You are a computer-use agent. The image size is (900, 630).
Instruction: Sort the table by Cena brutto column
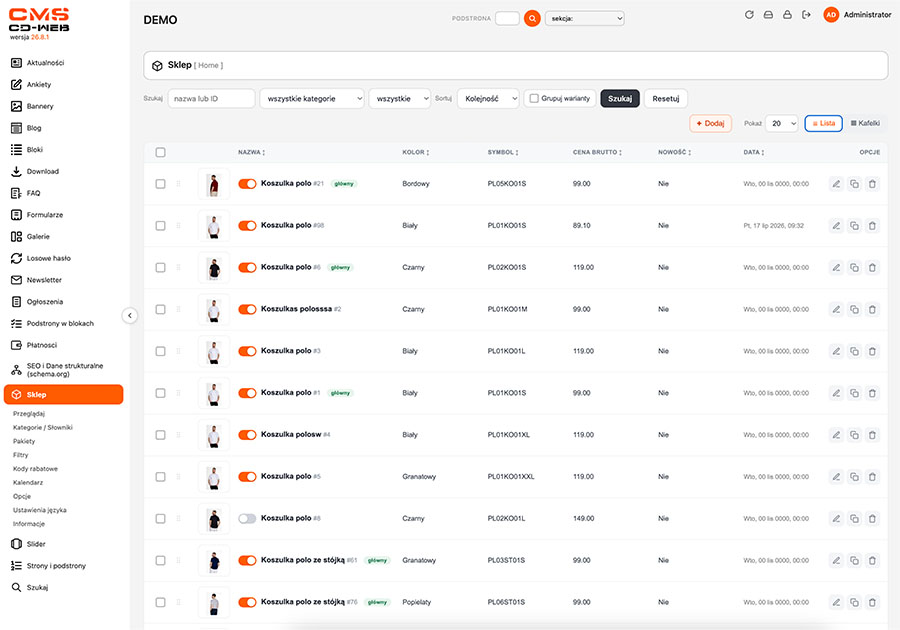point(597,153)
